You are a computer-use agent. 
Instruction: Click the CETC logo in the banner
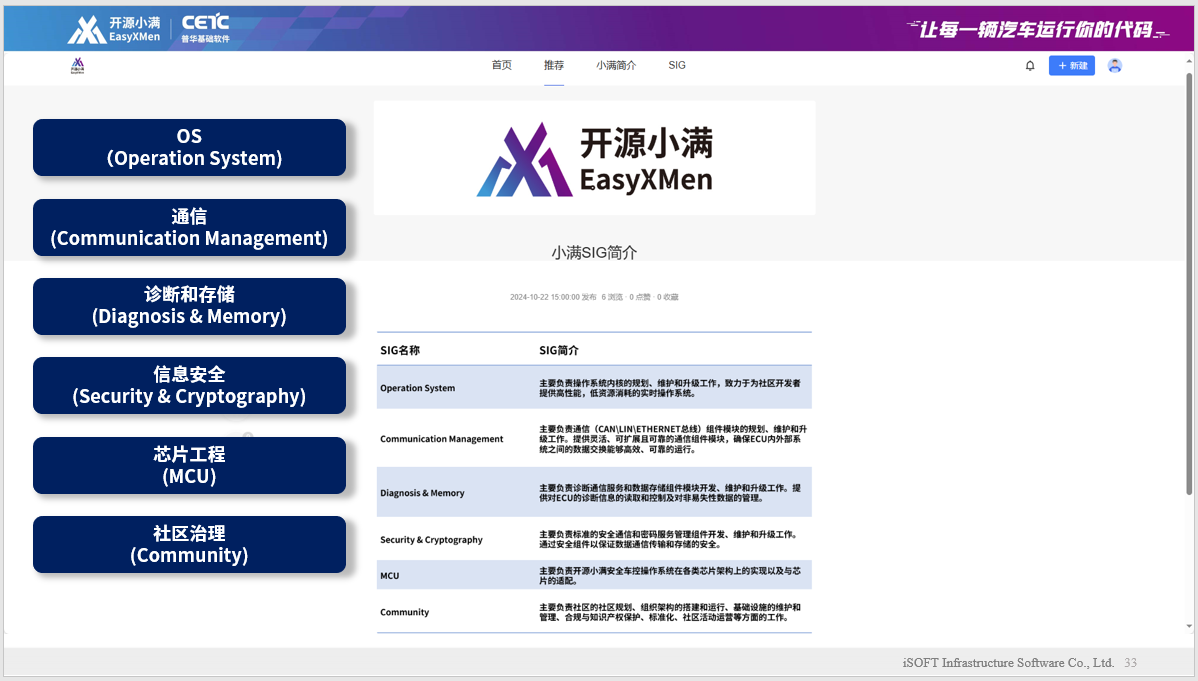coord(205,28)
